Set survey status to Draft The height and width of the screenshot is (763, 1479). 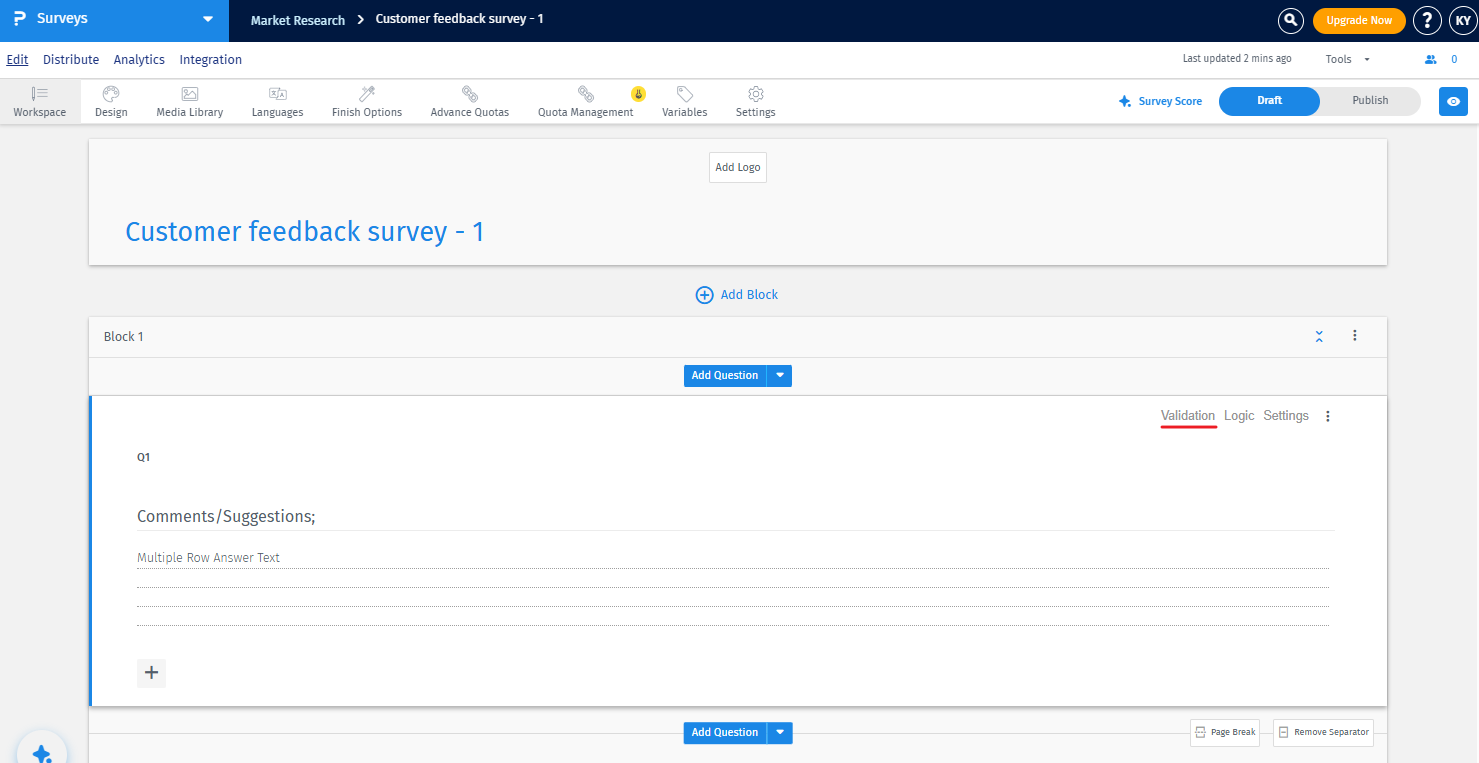[1269, 101]
